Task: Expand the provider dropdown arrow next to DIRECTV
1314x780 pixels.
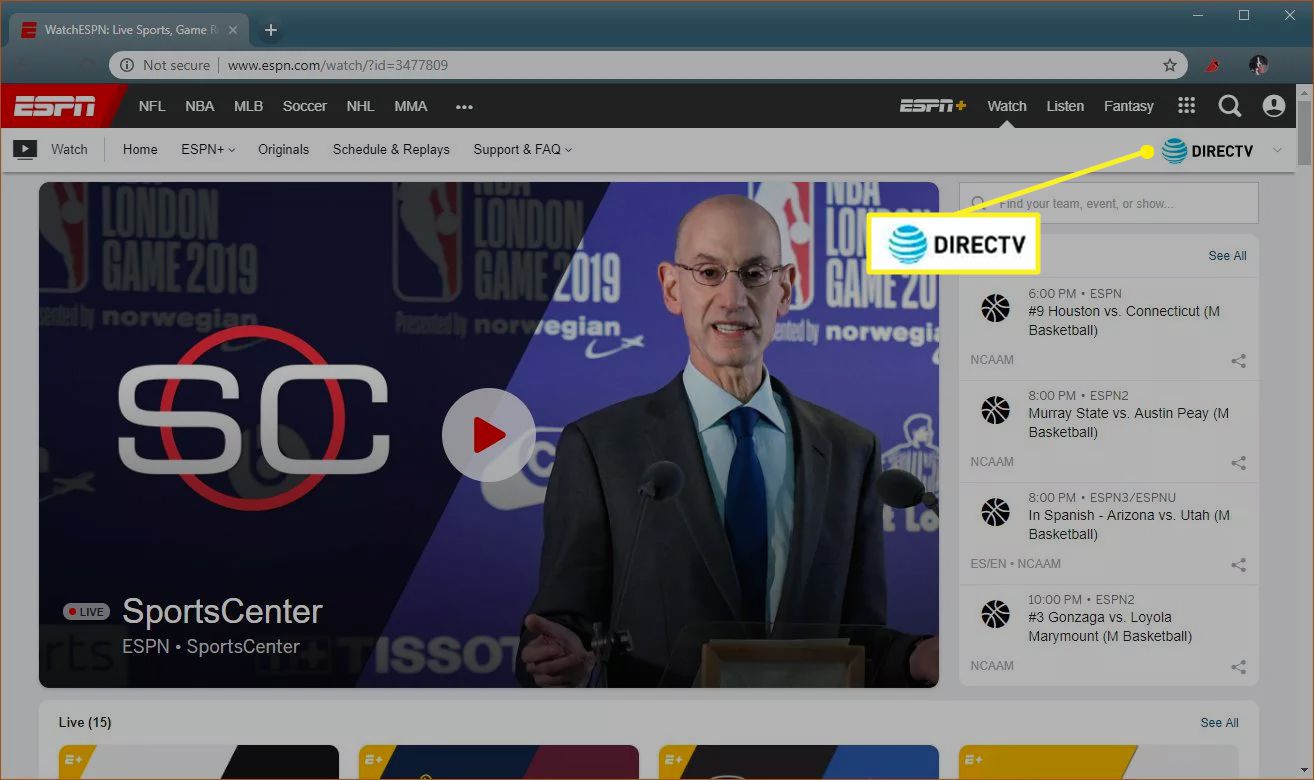Action: (1277, 151)
